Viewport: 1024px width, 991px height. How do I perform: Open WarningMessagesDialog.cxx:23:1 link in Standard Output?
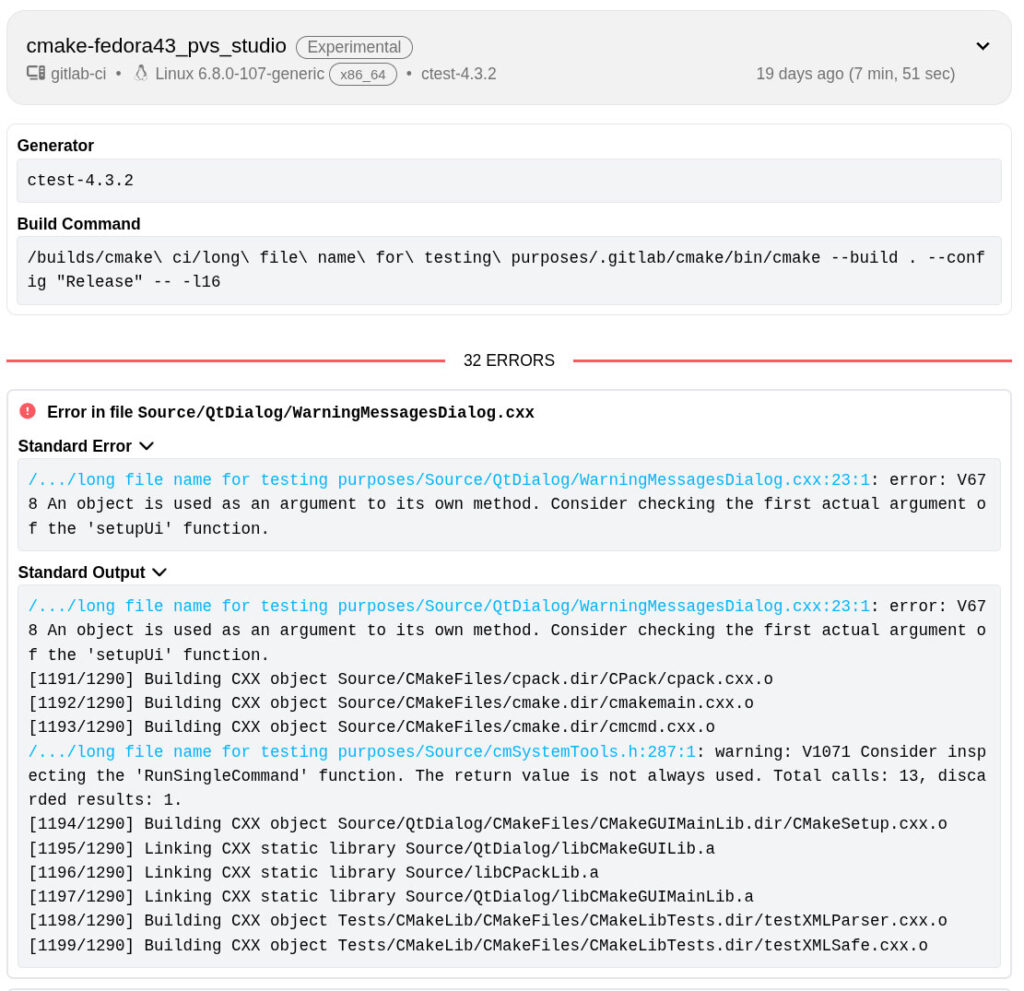click(x=449, y=606)
